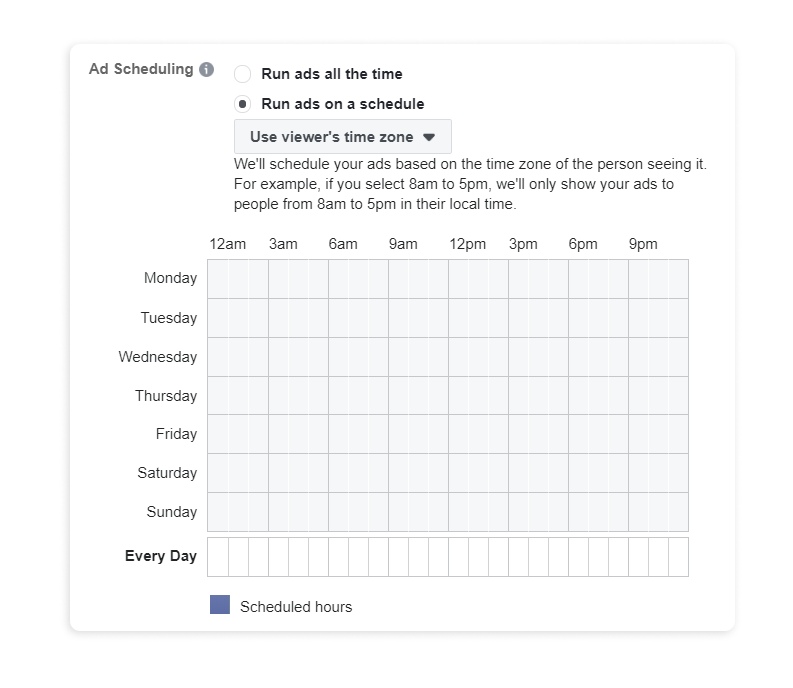Click the Ad Scheduling info icon
The width and height of the screenshot is (793, 688).
pyautogui.click(x=206, y=69)
